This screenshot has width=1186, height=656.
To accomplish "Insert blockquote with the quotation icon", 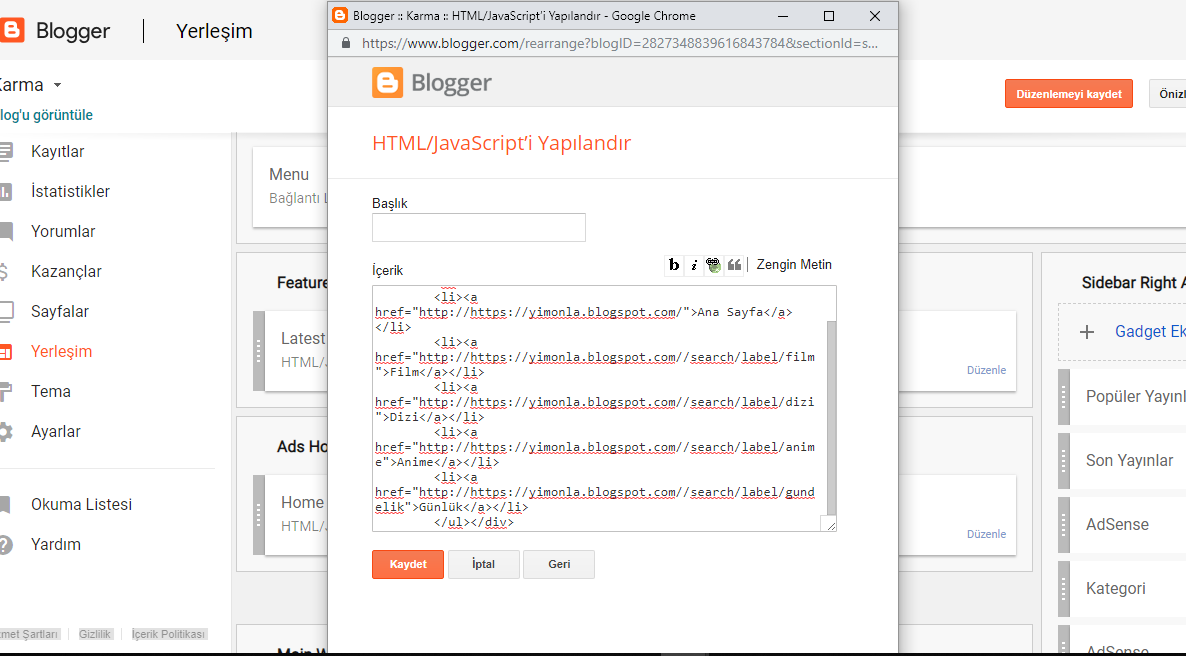I will point(734,265).
